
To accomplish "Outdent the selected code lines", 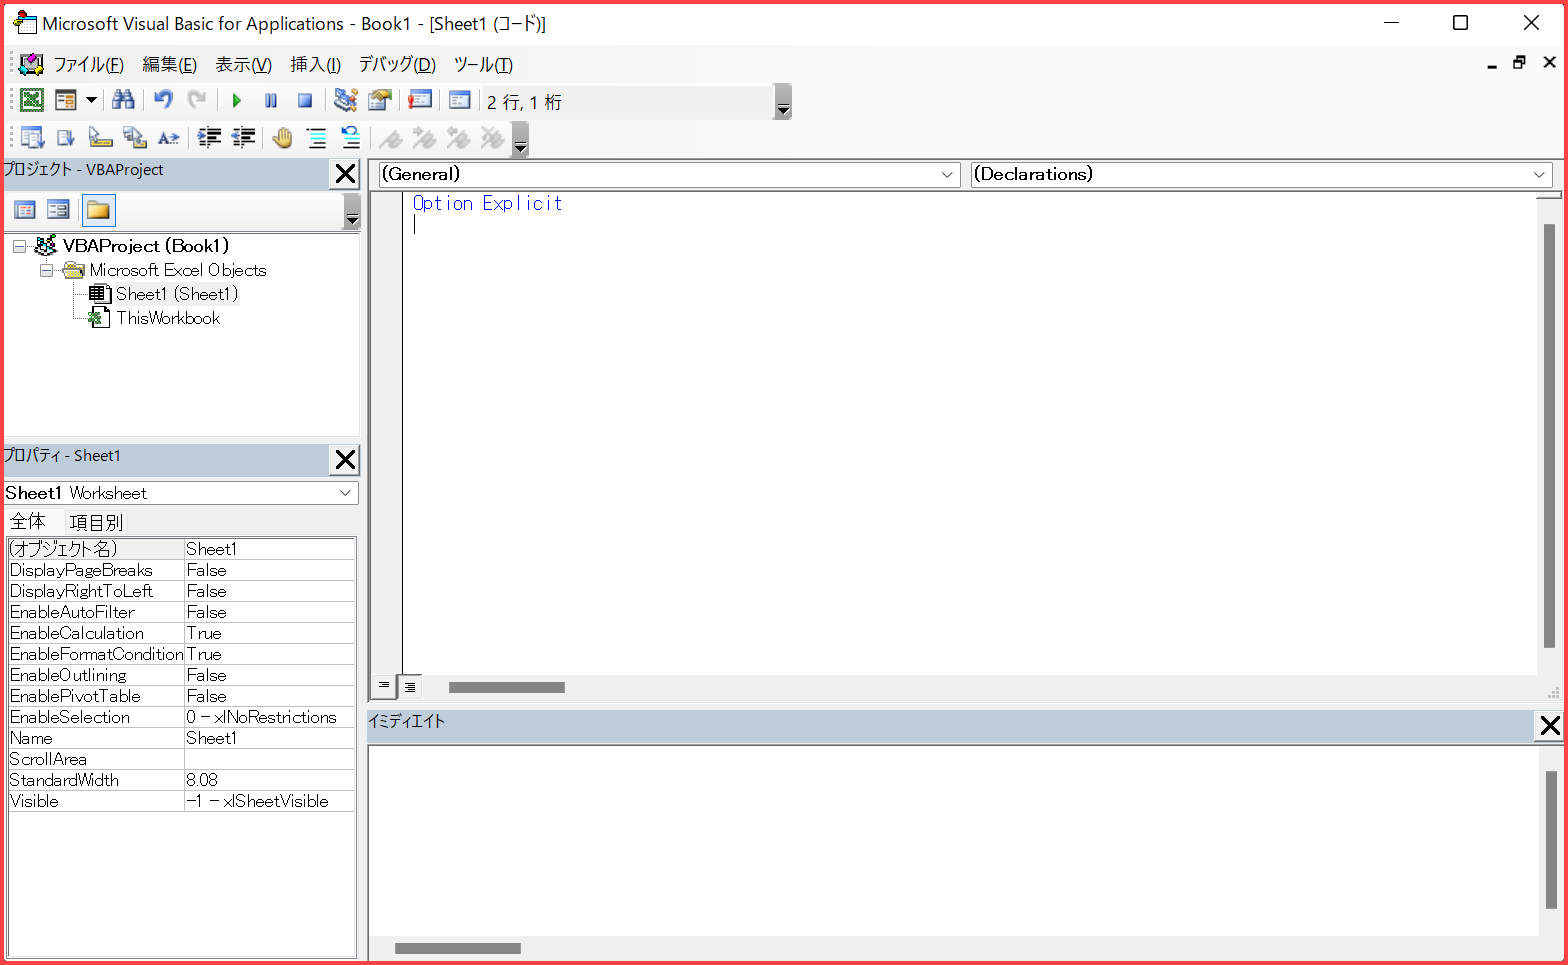I will click(243, 138).
